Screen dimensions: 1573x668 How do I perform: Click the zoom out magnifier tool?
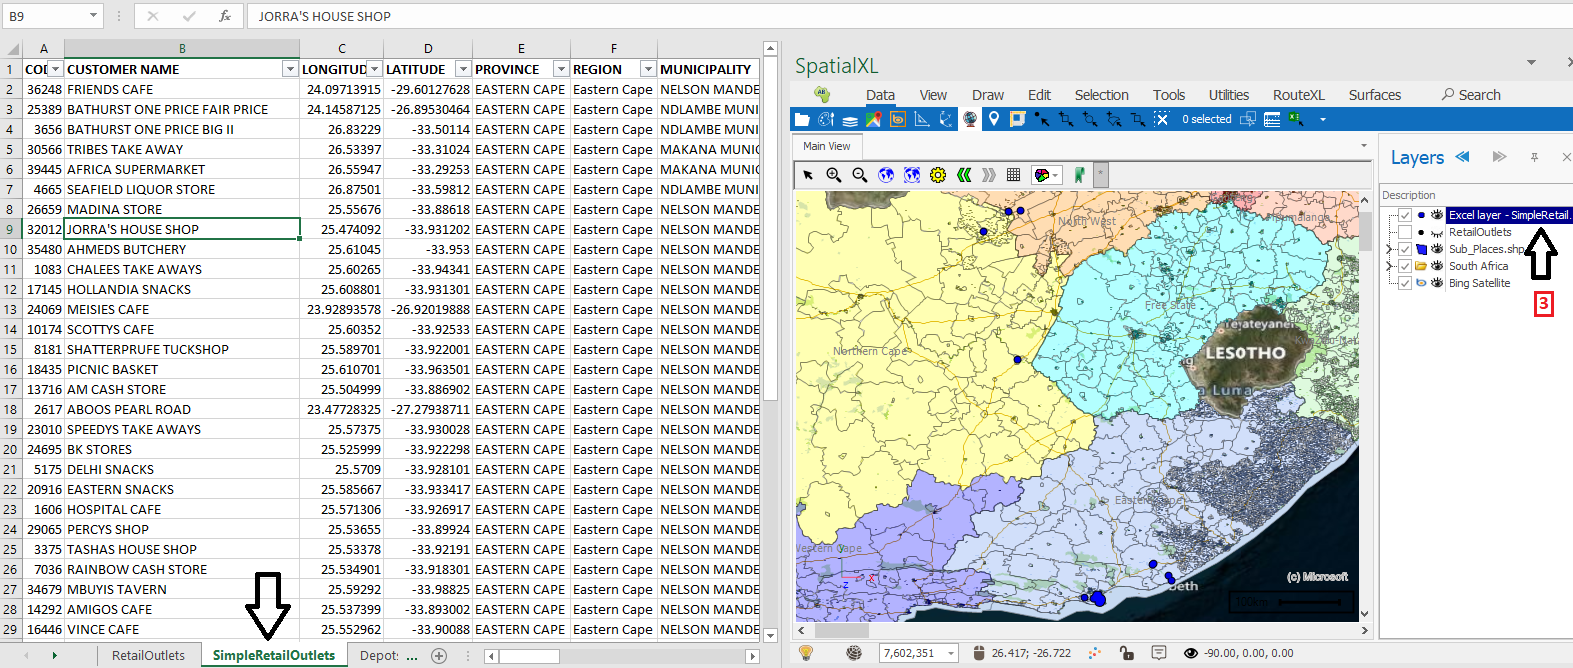click(x=859, y=175)
